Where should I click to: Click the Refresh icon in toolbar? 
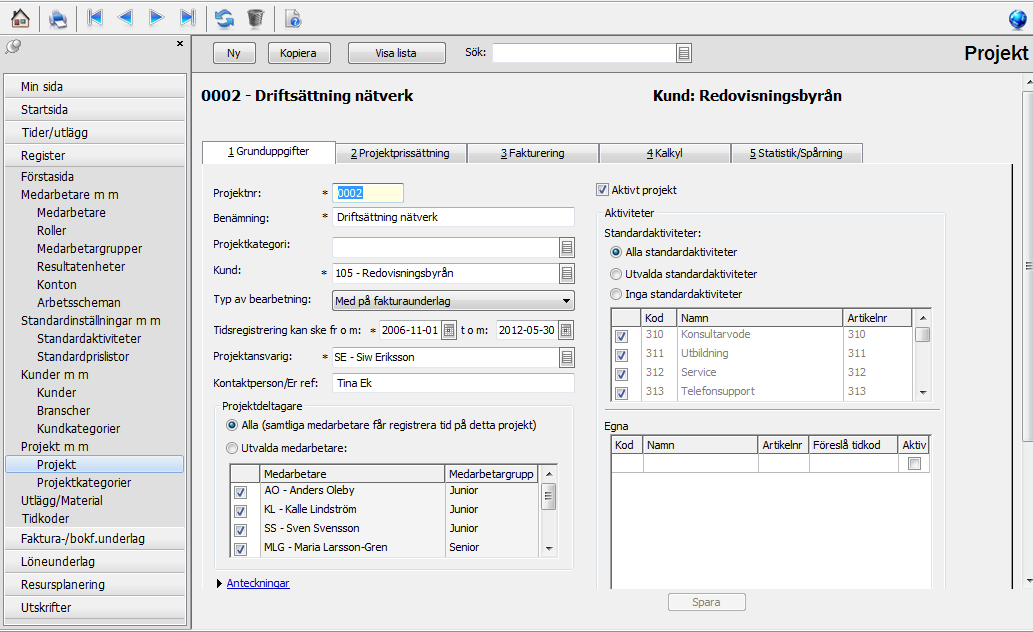pyautogui.click(x=225, y=18)
